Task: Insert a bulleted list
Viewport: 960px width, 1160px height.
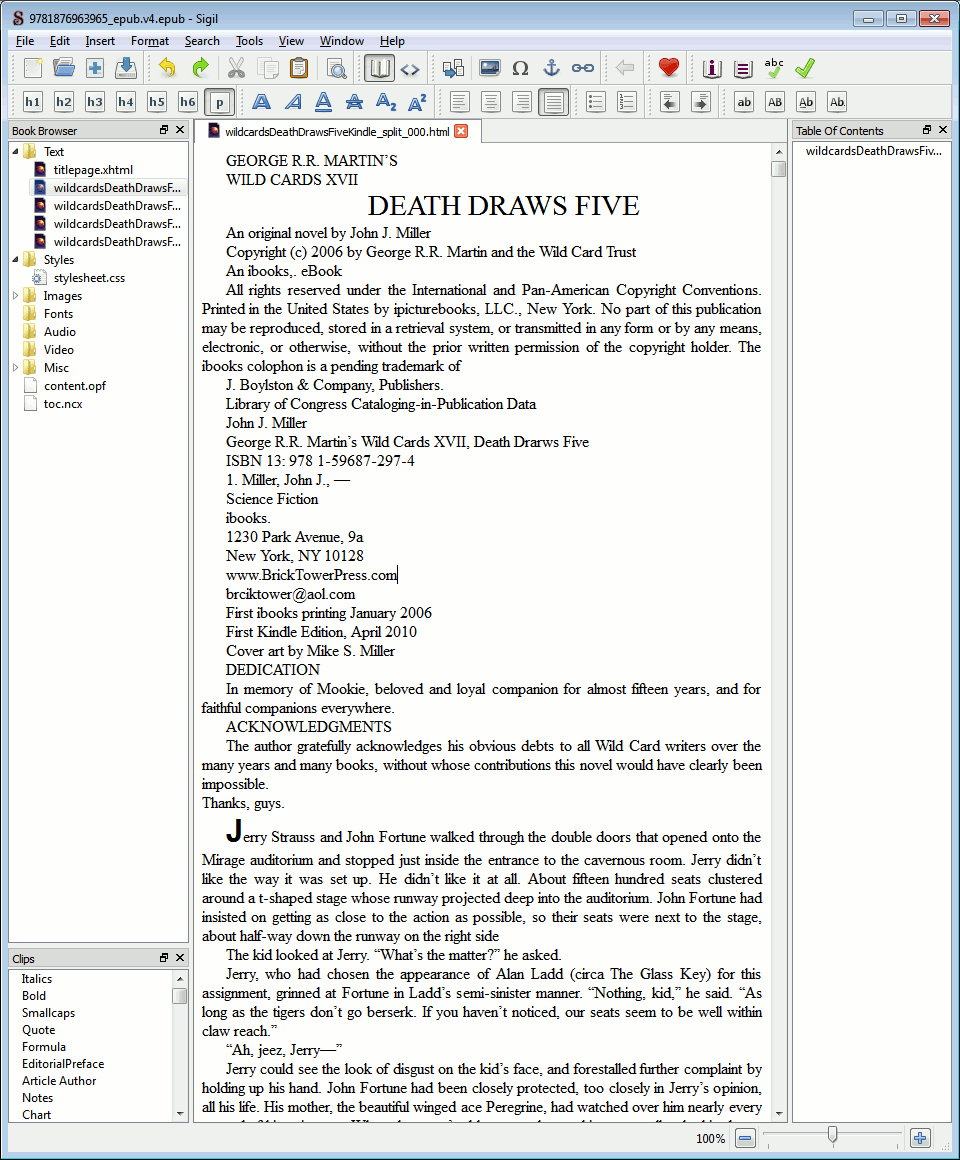Action: coord(595,102)
